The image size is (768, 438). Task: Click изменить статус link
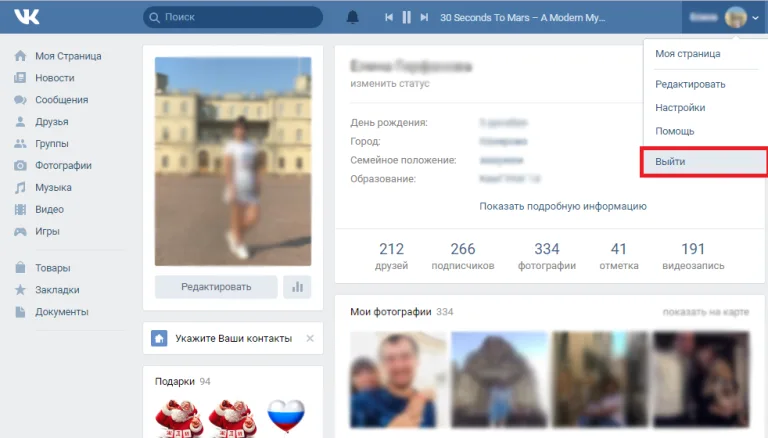[x=390, y=83]
